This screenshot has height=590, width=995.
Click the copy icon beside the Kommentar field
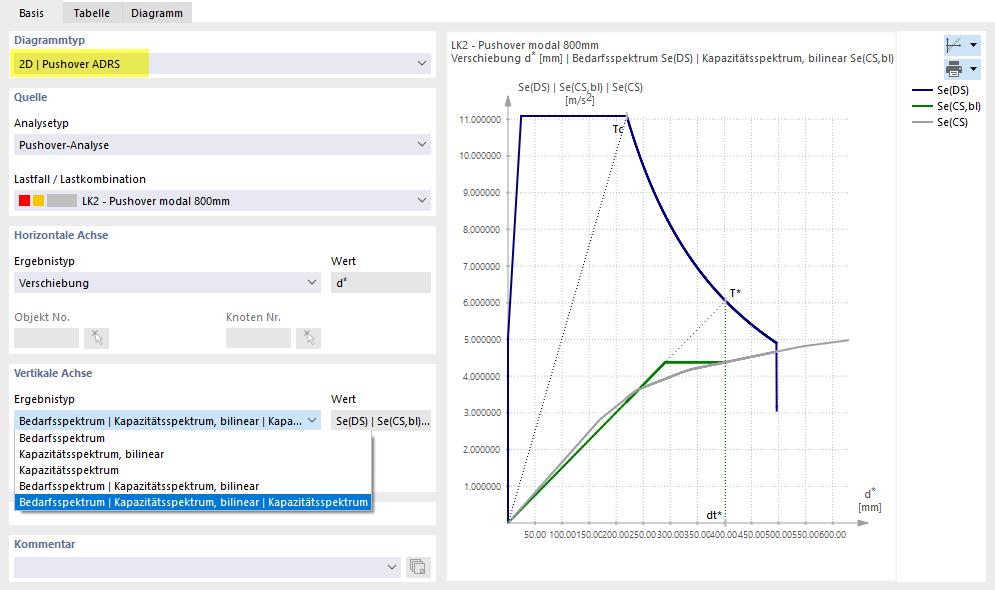(x=417, y=567)
